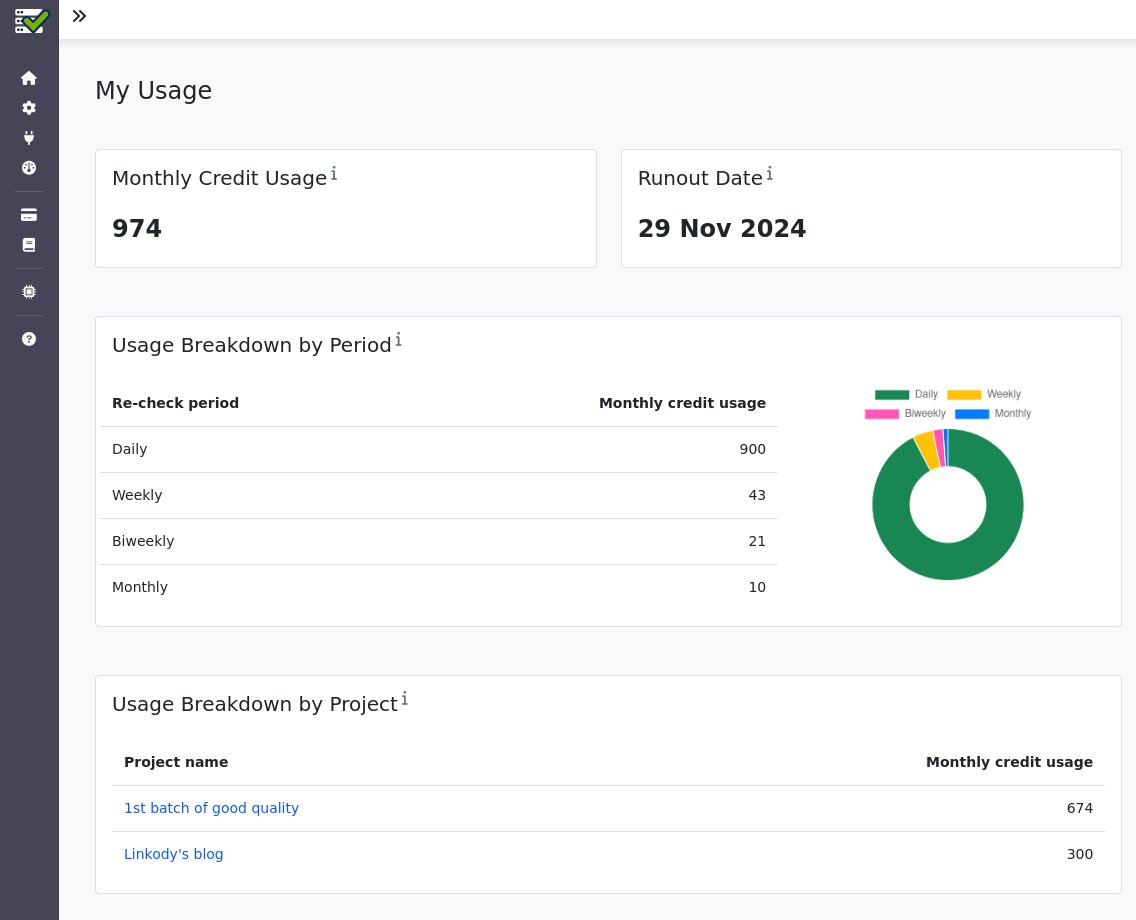Image resolution: width=1136 pixels, height=920 pixels.
Task: Open billing via the credit card icon
Action: 29,214
